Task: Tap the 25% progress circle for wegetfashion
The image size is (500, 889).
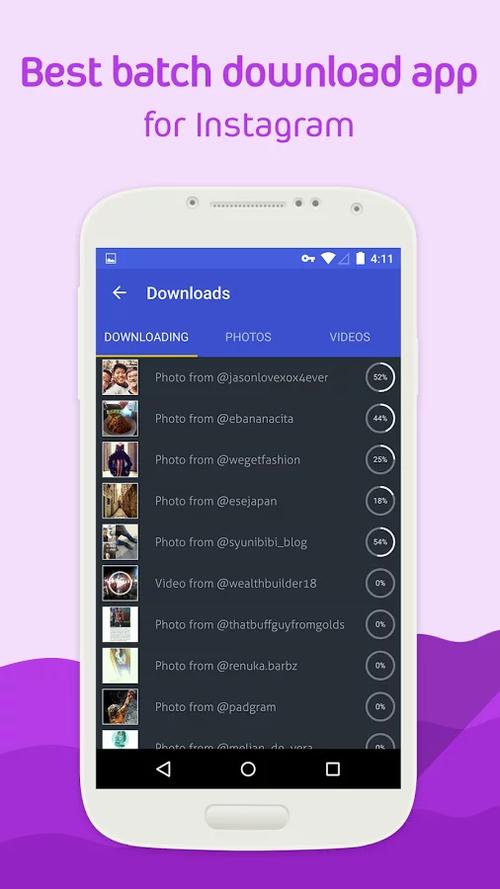Action: pos(380,459)
